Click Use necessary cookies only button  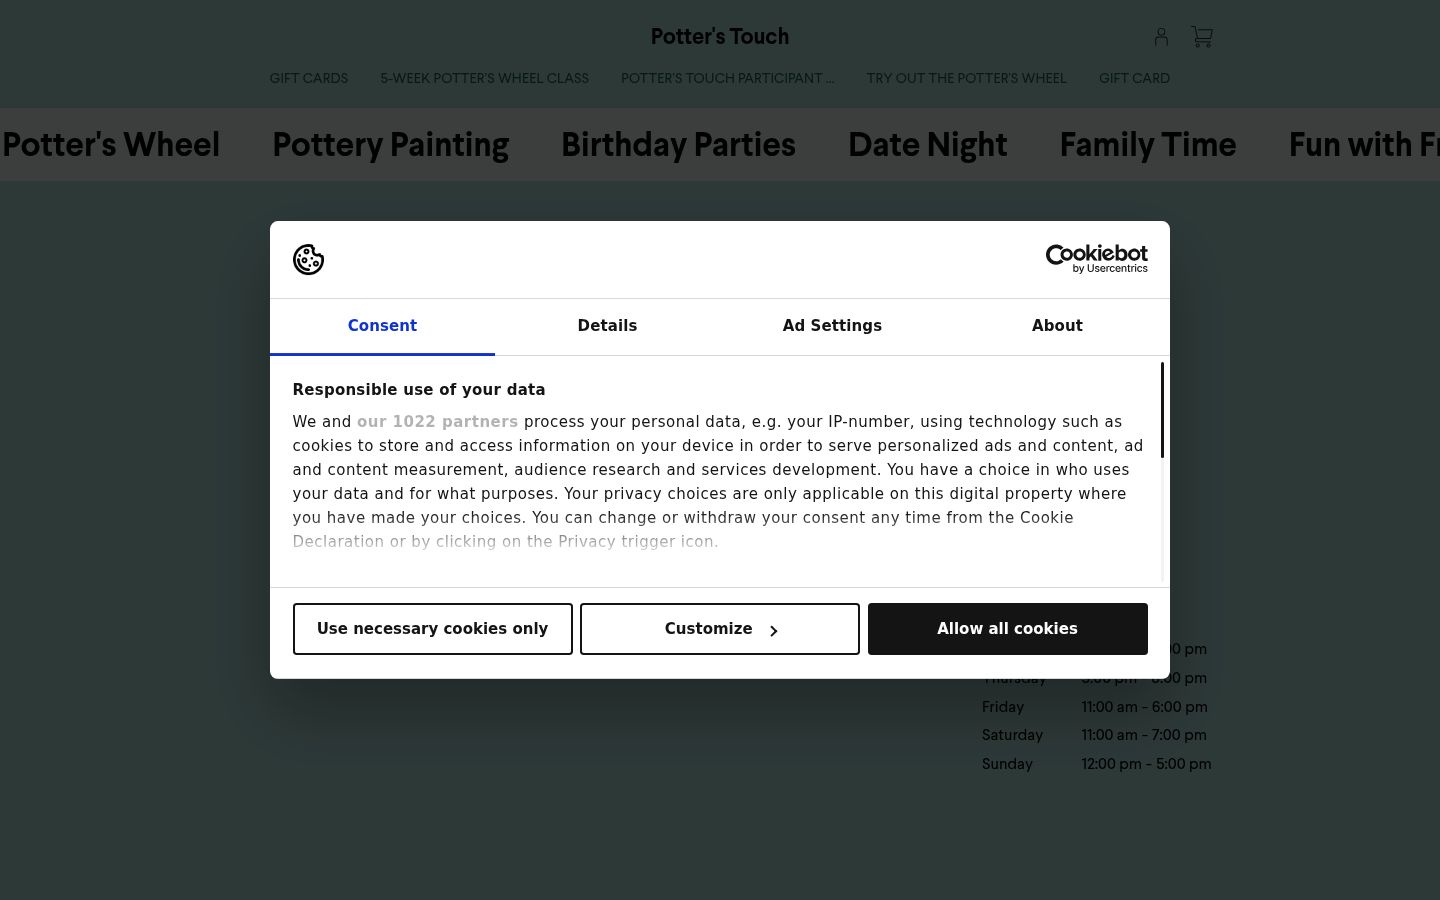pyautogui.click(x=433, y=629)
